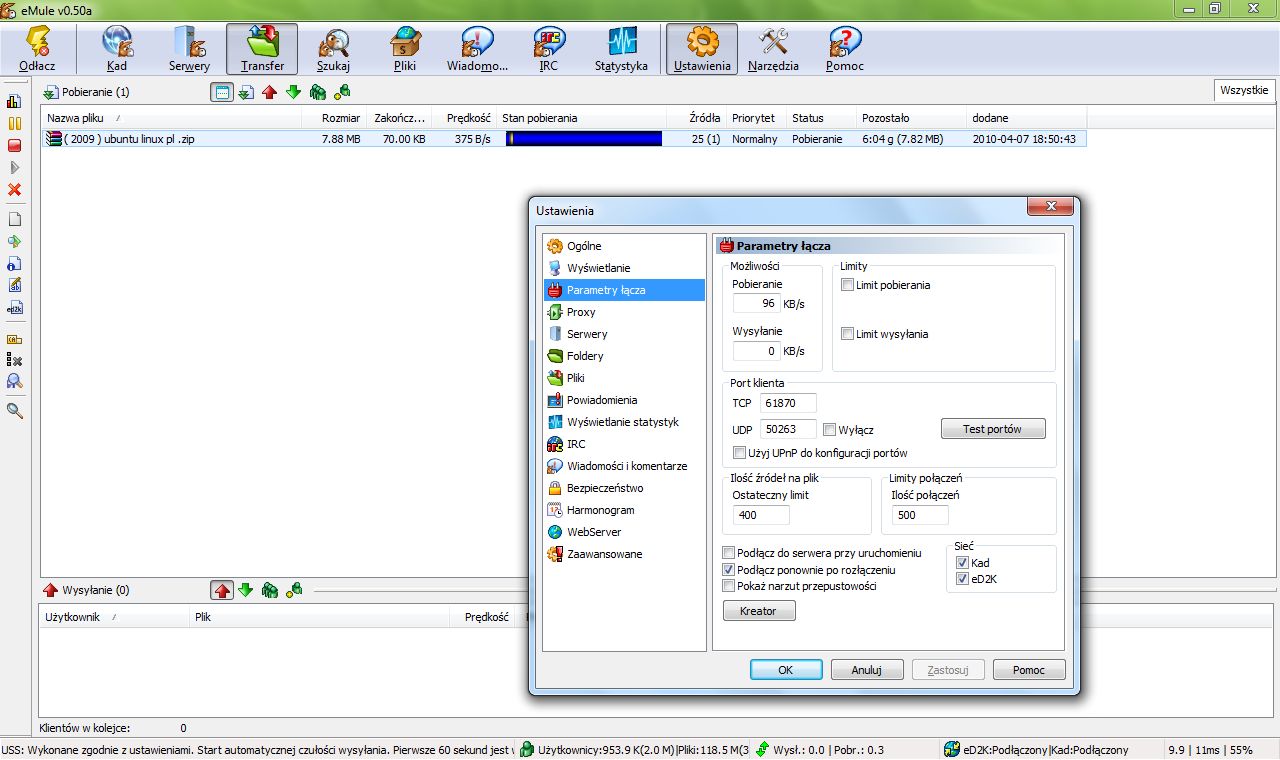
Task: Stop the download with the red stop icon
Action: click(14, 145)
